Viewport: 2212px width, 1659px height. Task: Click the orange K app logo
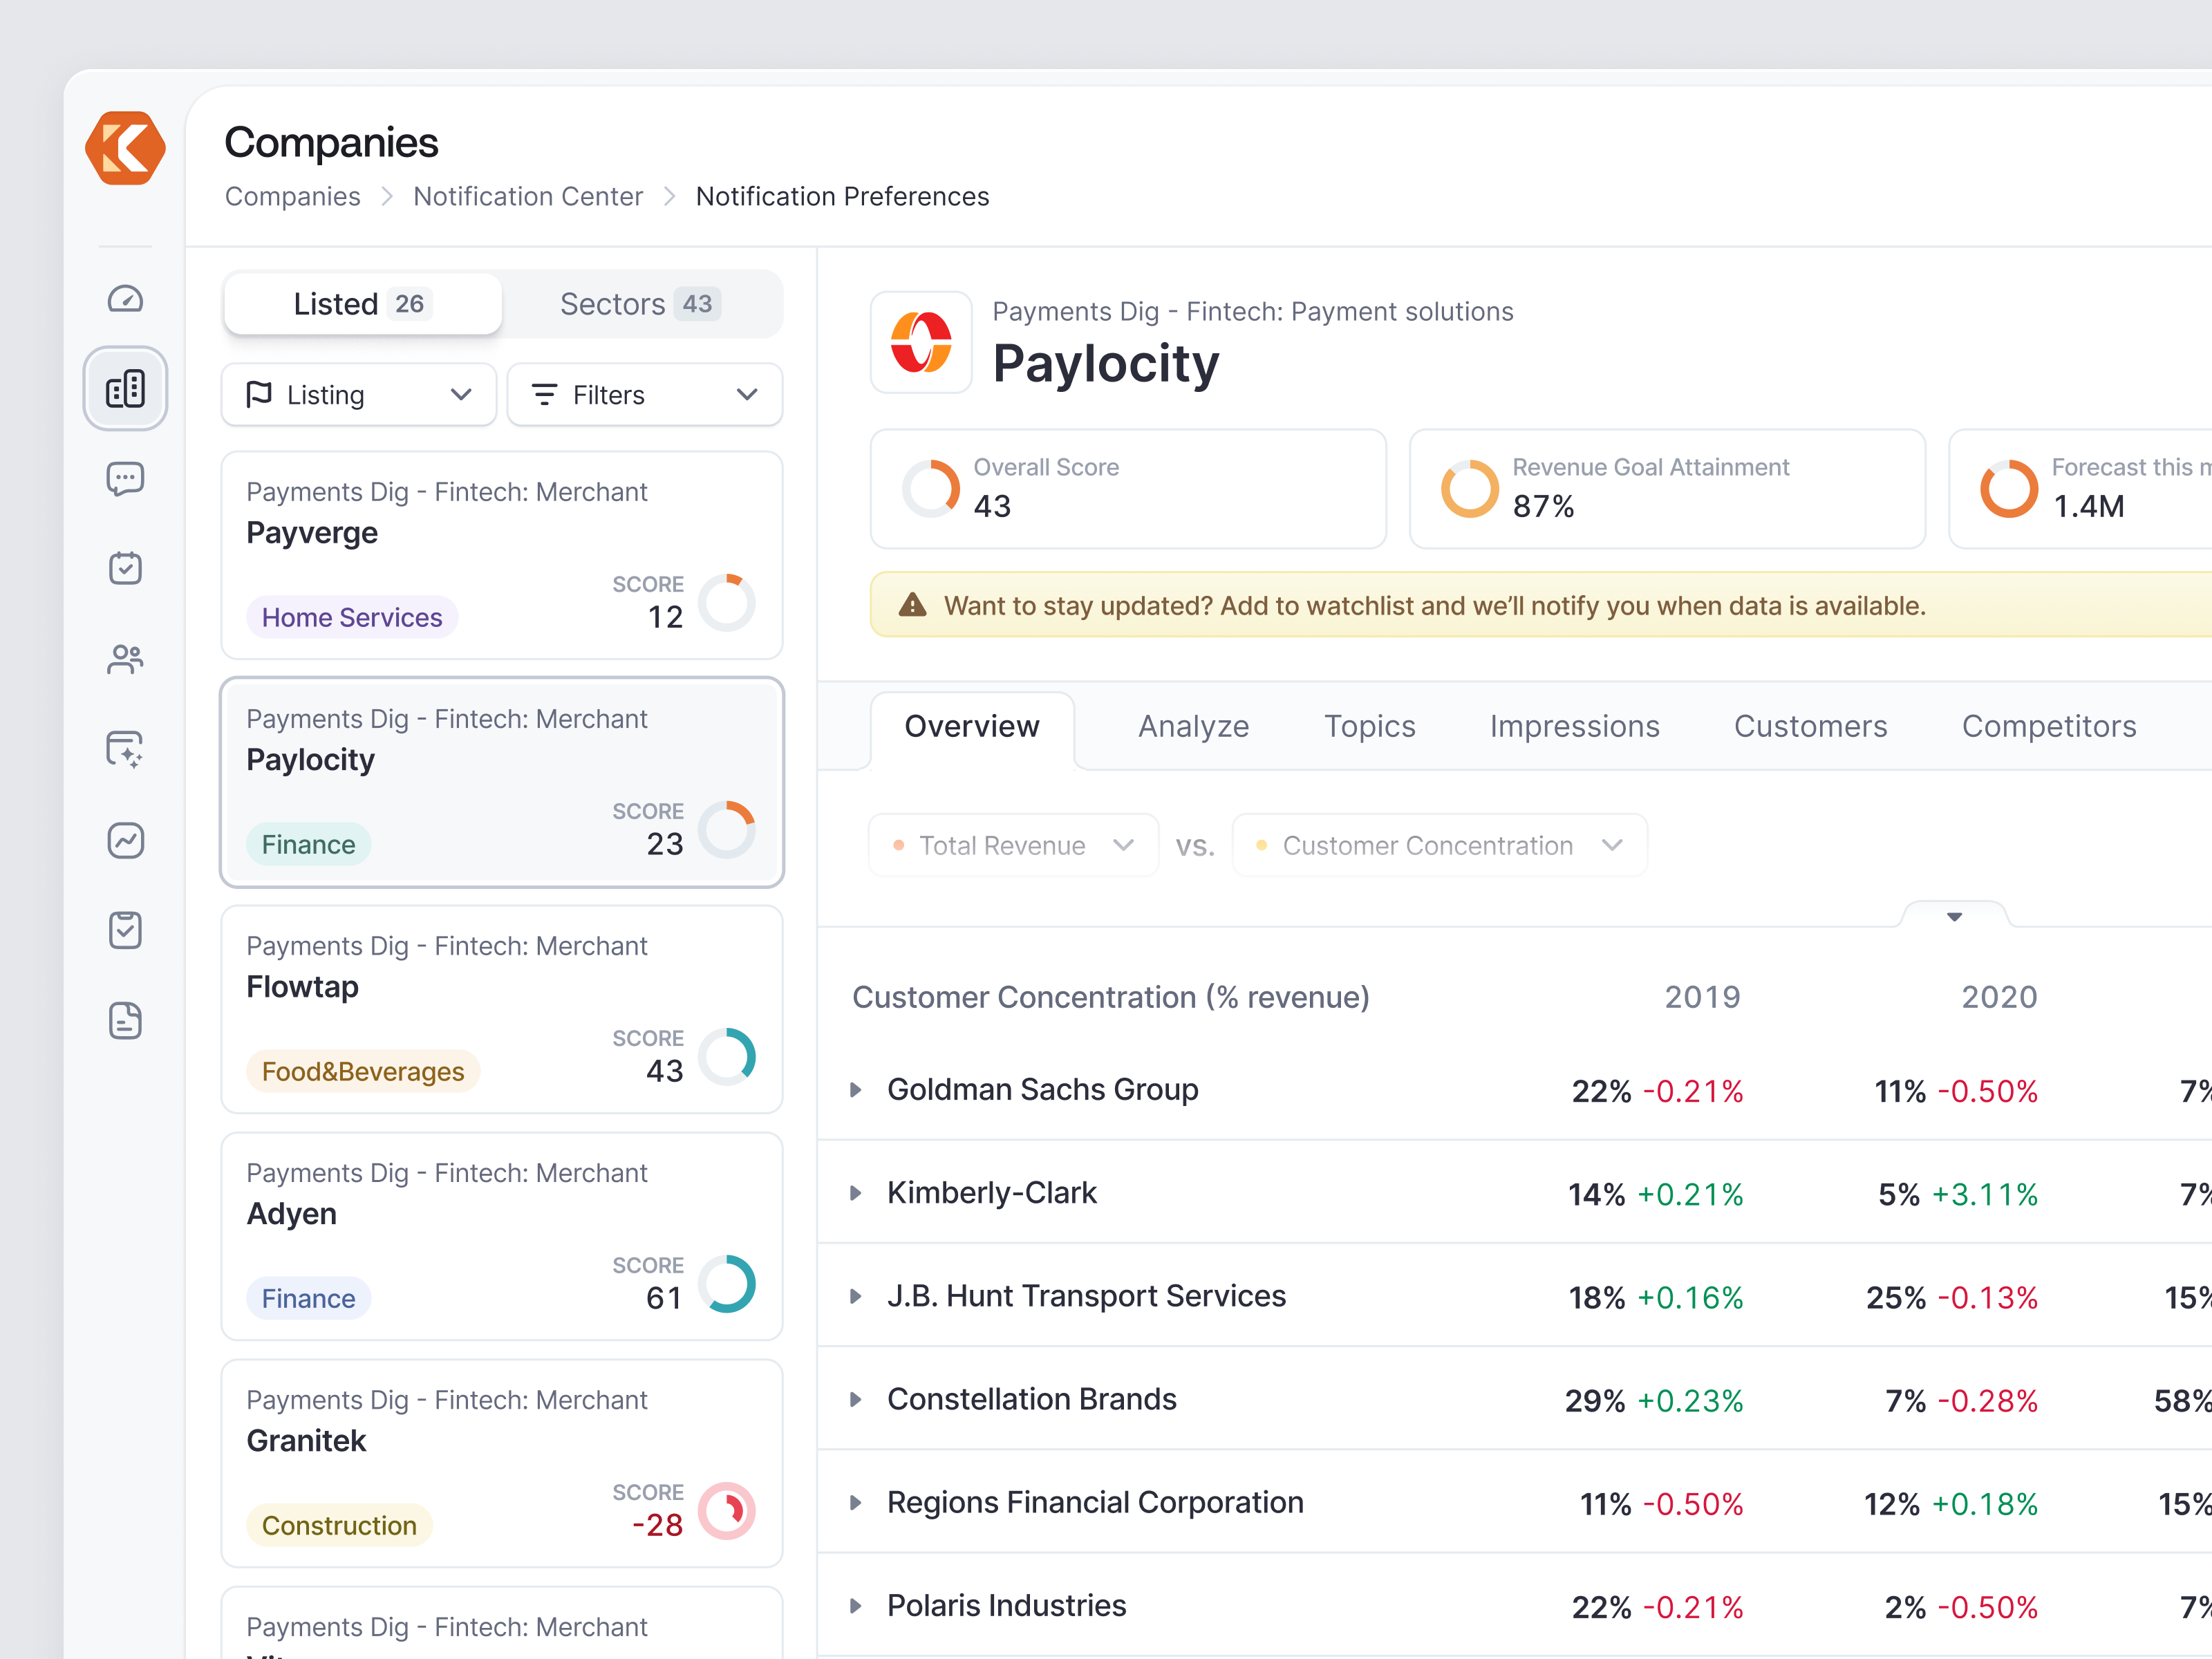pos(125,148)
